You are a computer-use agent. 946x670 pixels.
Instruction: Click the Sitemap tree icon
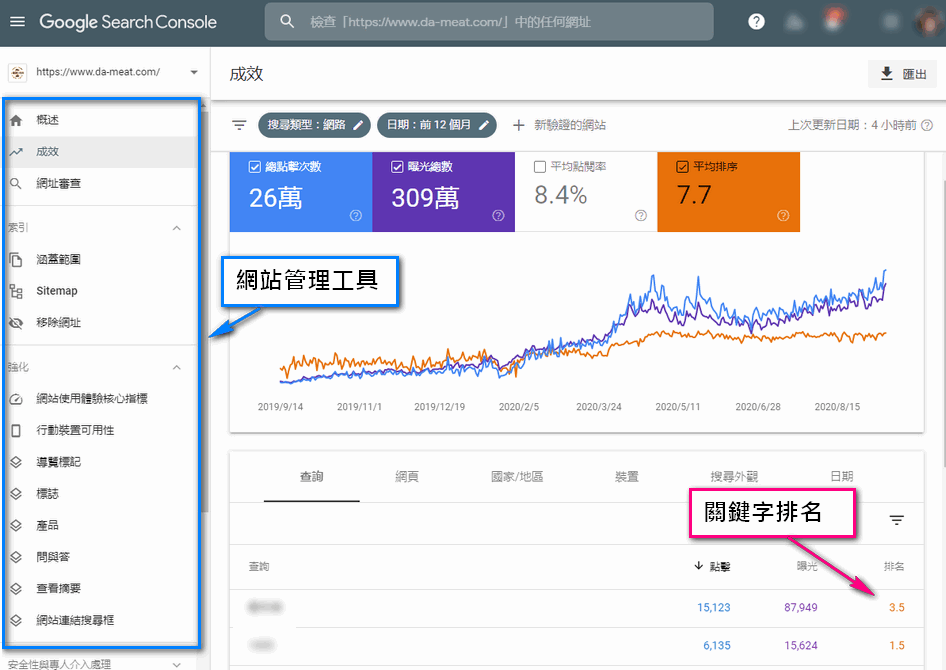point(16,291)
